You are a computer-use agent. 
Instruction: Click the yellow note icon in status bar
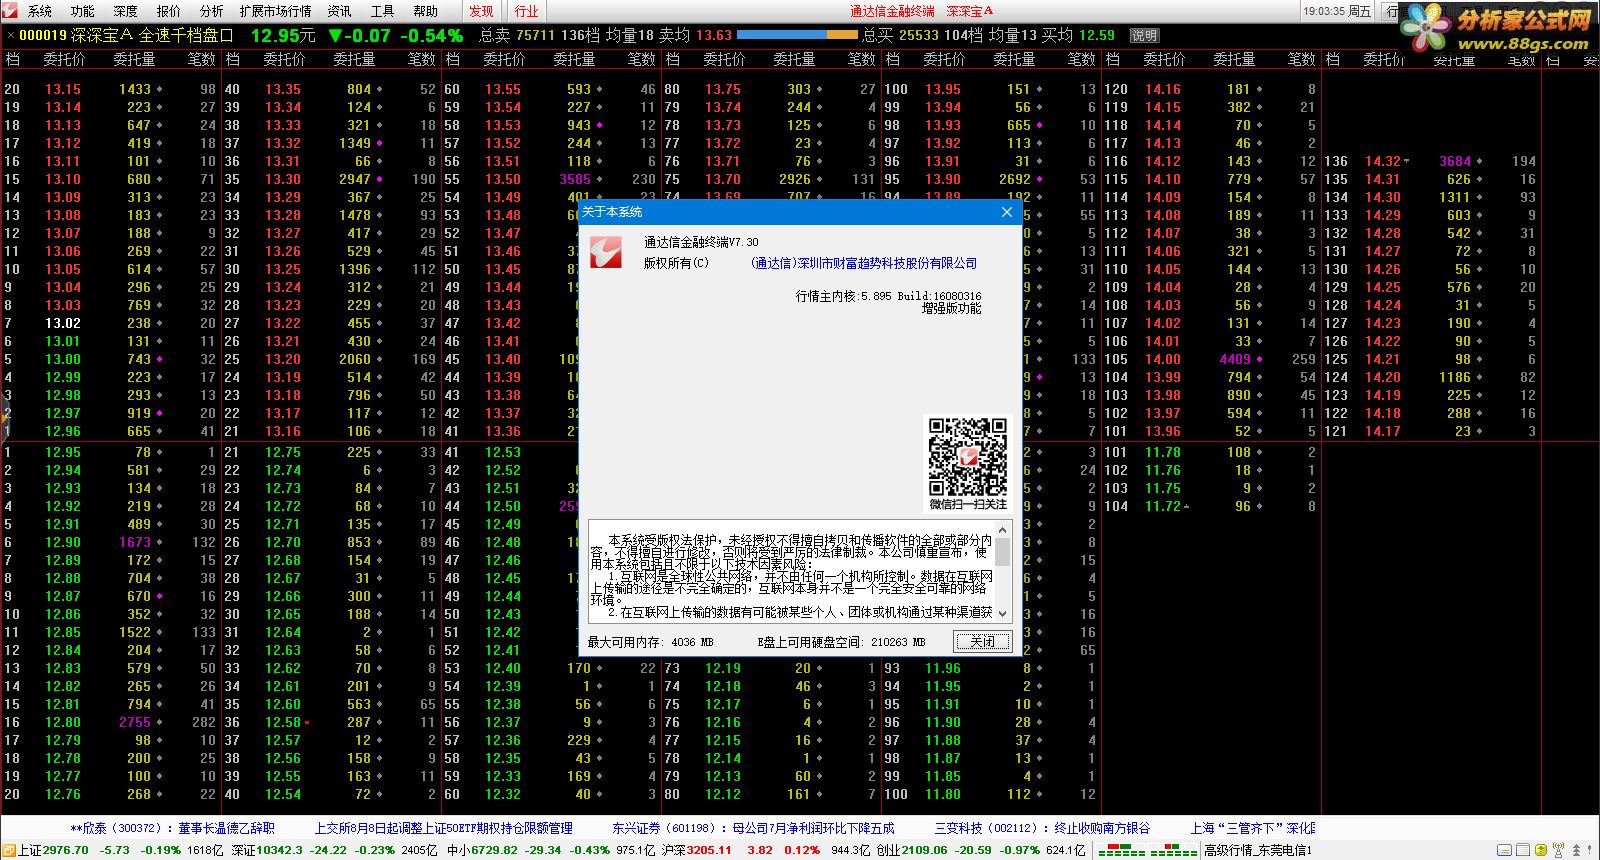(1504, 850)
